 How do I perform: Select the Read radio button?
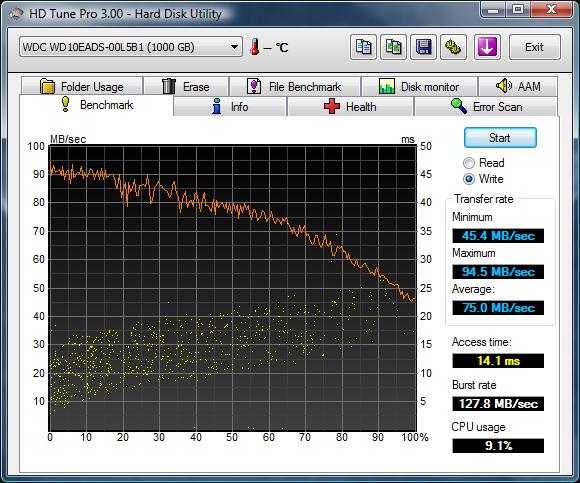pyautogui.click(x=469, y=163)
